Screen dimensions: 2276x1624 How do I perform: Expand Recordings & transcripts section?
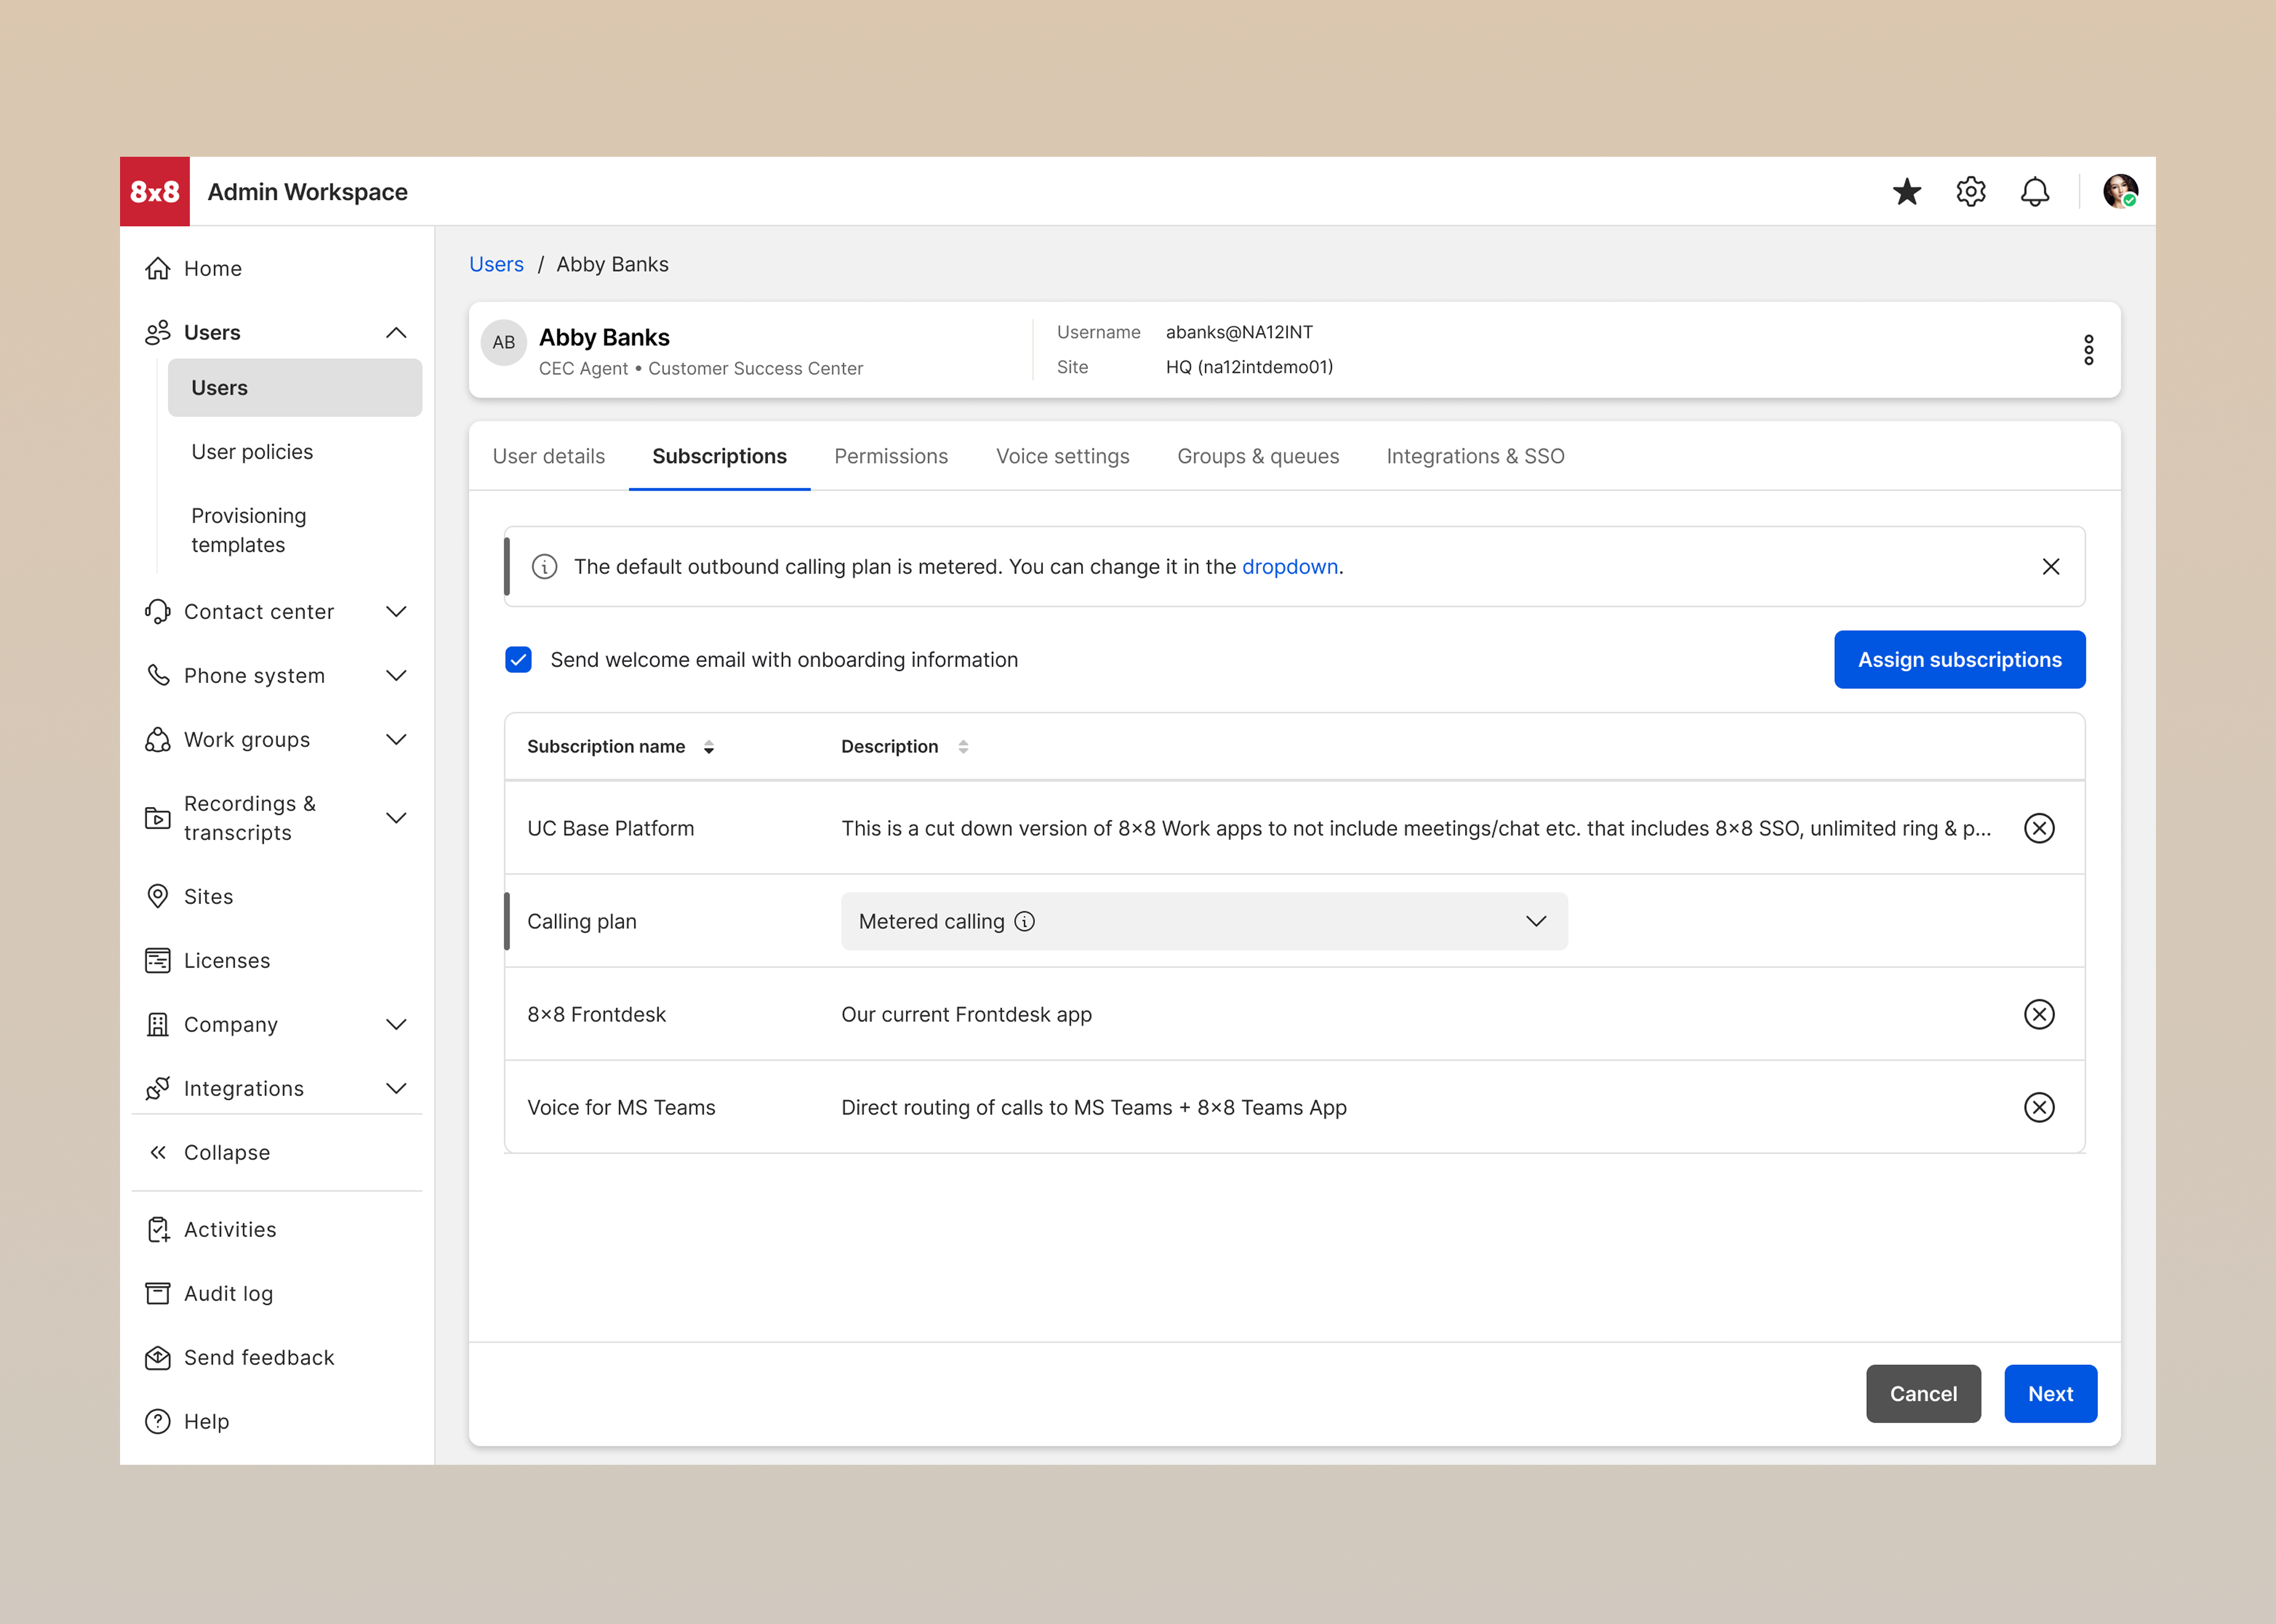(396, 818)
